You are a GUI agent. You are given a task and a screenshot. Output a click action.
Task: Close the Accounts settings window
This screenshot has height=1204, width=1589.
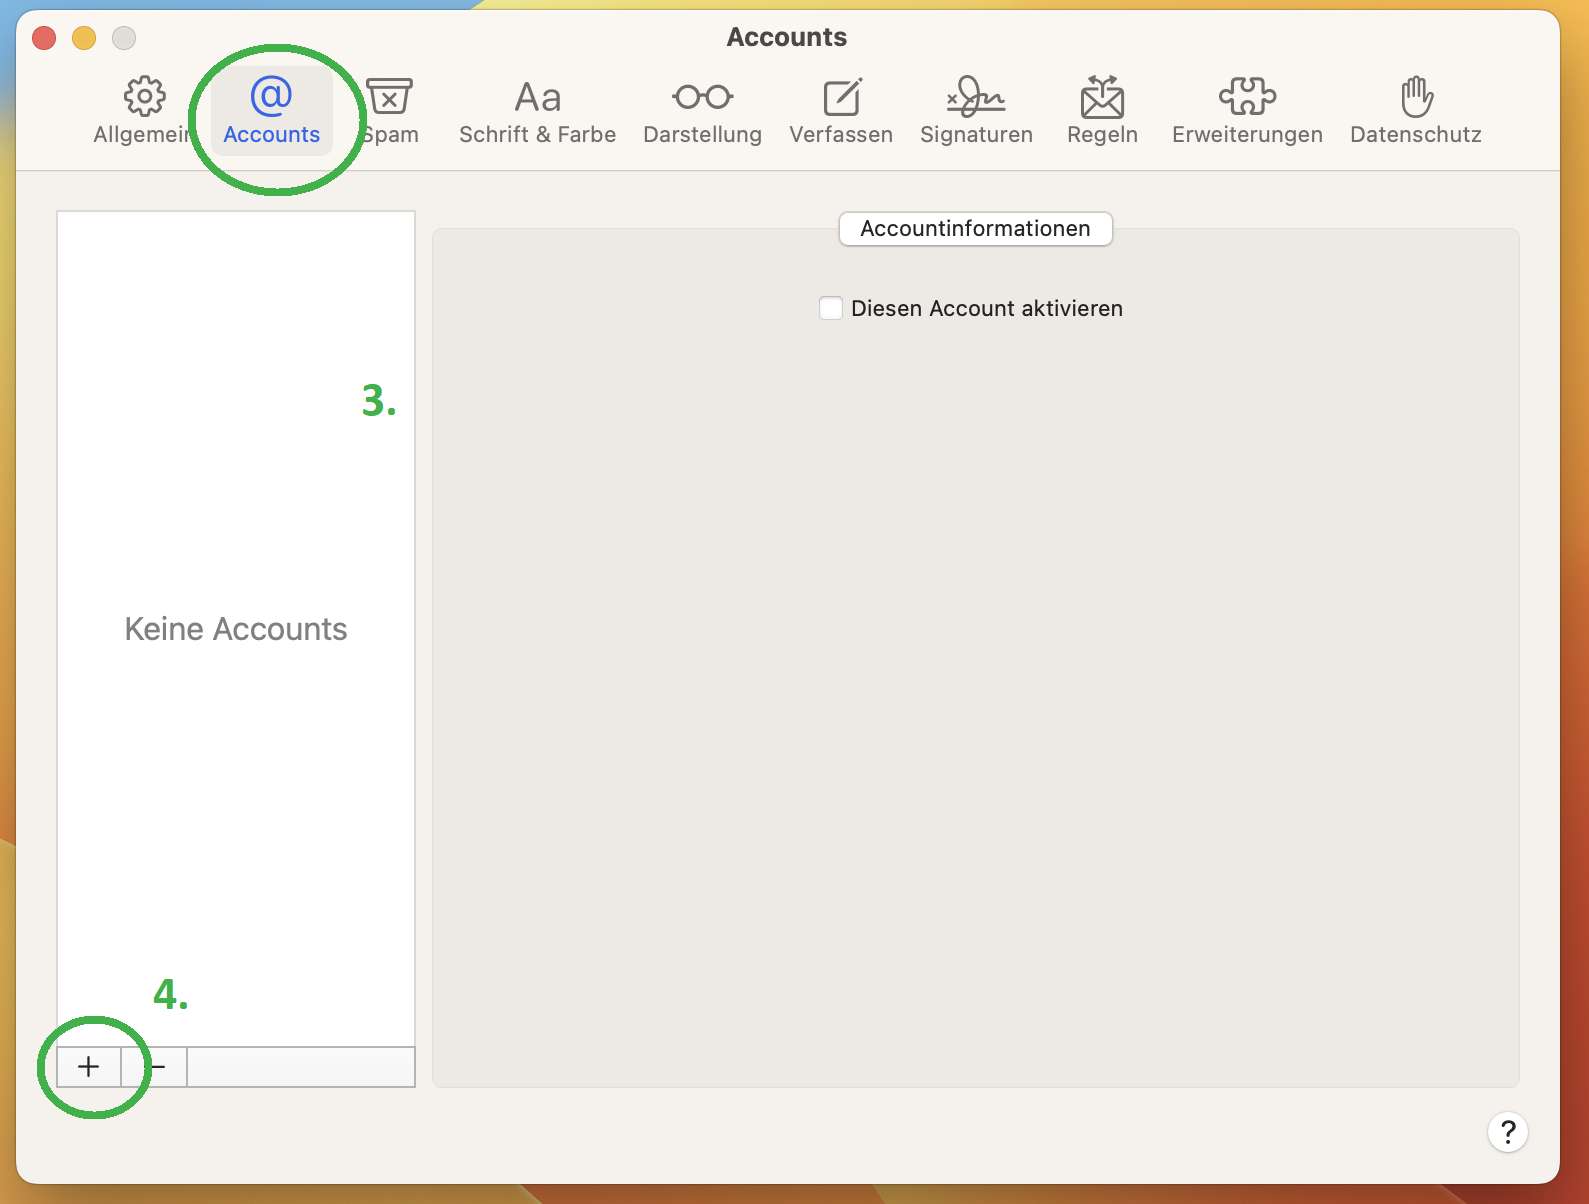[44, 38]
